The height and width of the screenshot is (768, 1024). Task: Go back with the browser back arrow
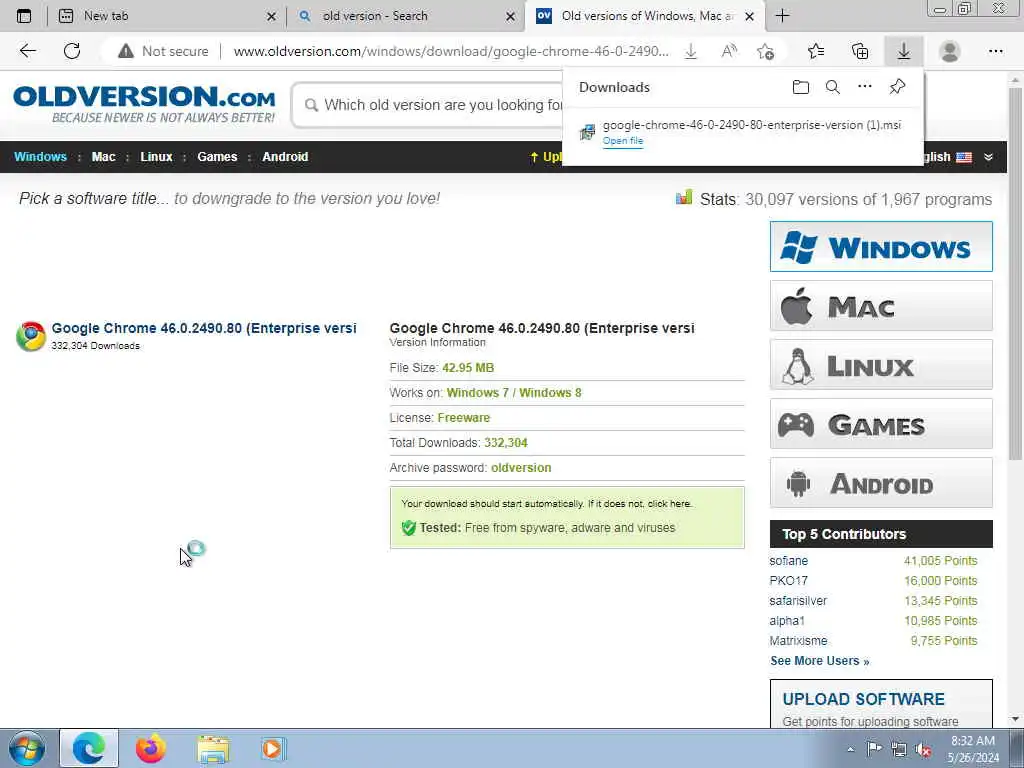pos(27,51)
